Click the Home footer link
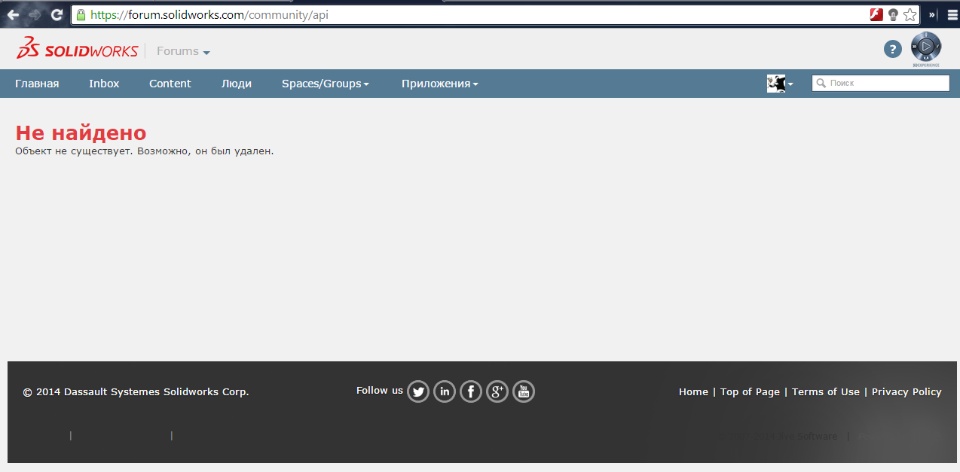 693,392
